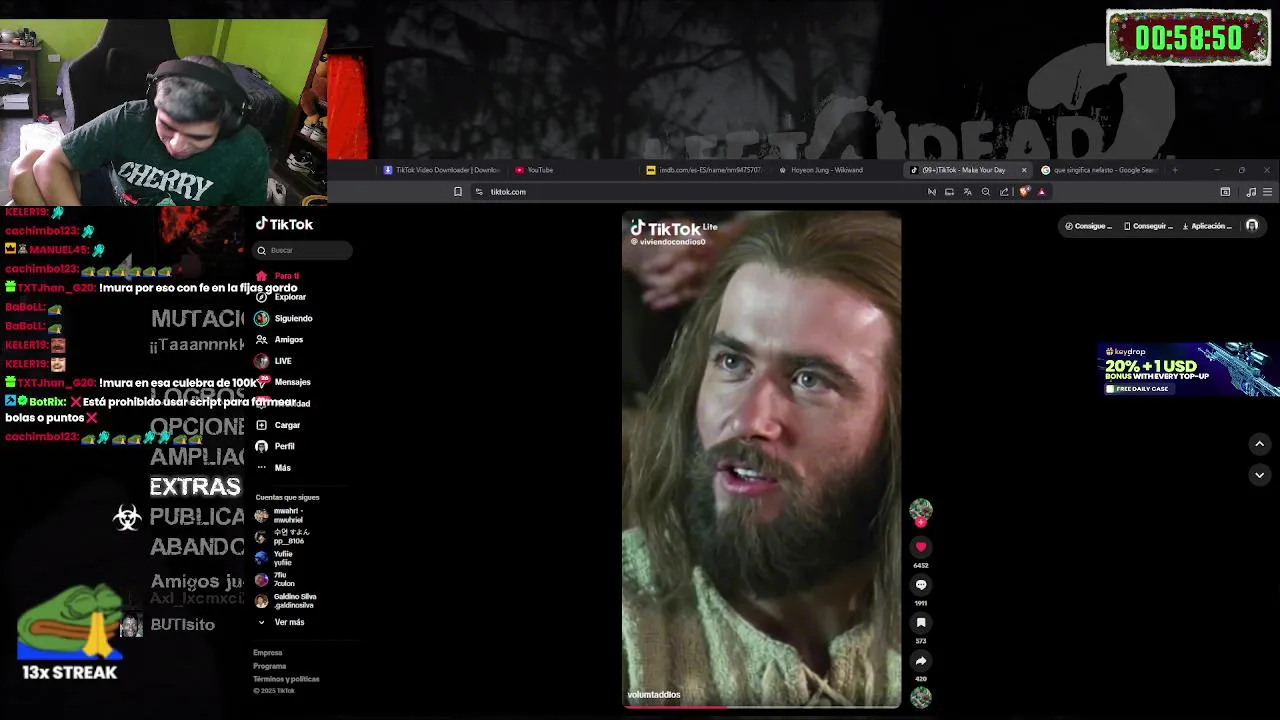
Task: Click the volumtaddlos username on the video
Action: pos(654,694)
